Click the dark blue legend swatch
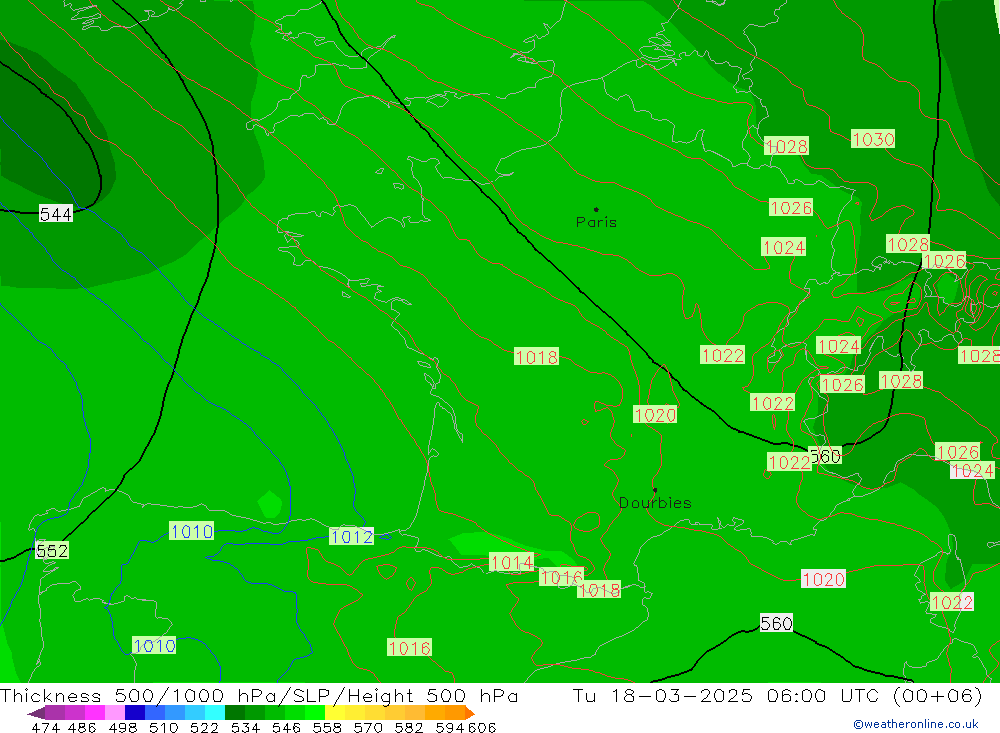The image size is (1000, 733). pos(135,713)
